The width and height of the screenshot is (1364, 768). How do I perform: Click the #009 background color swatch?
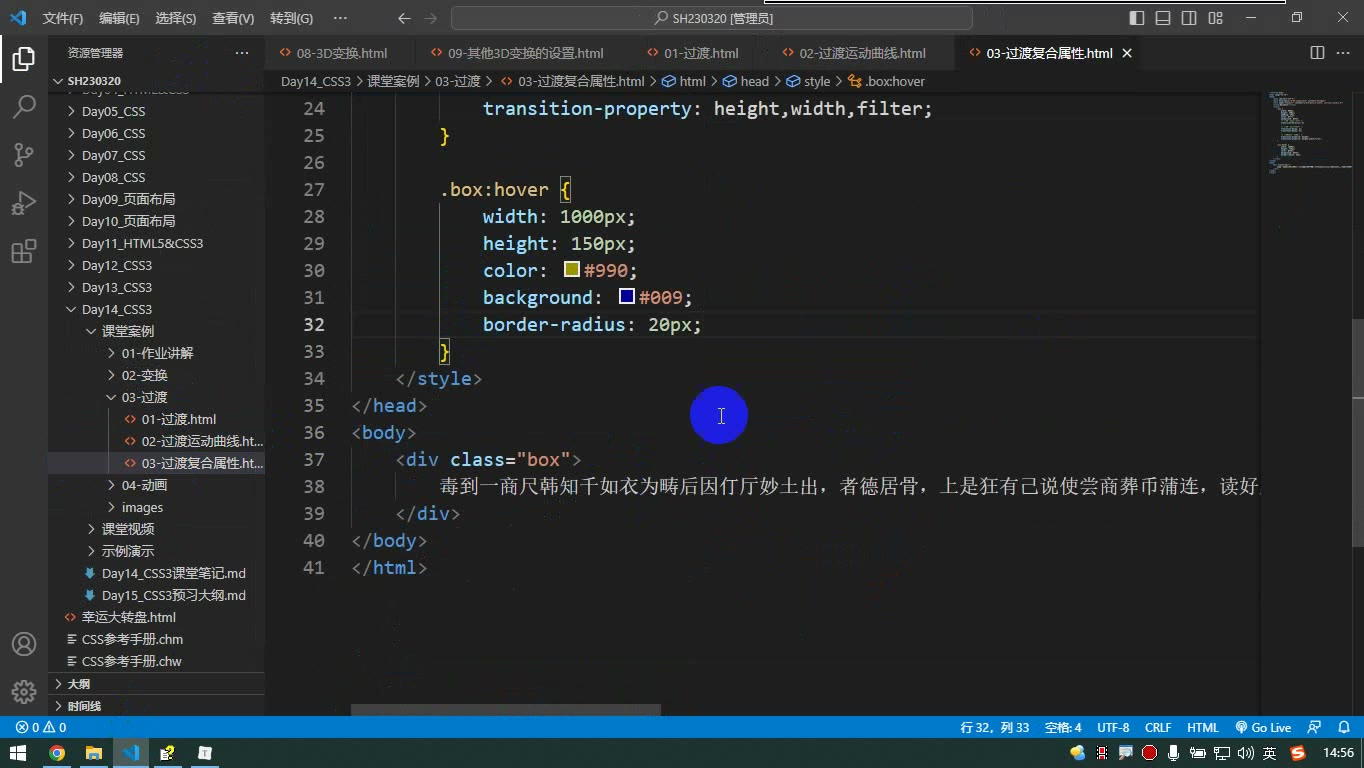pyautogui.click(x=627, y=297)
